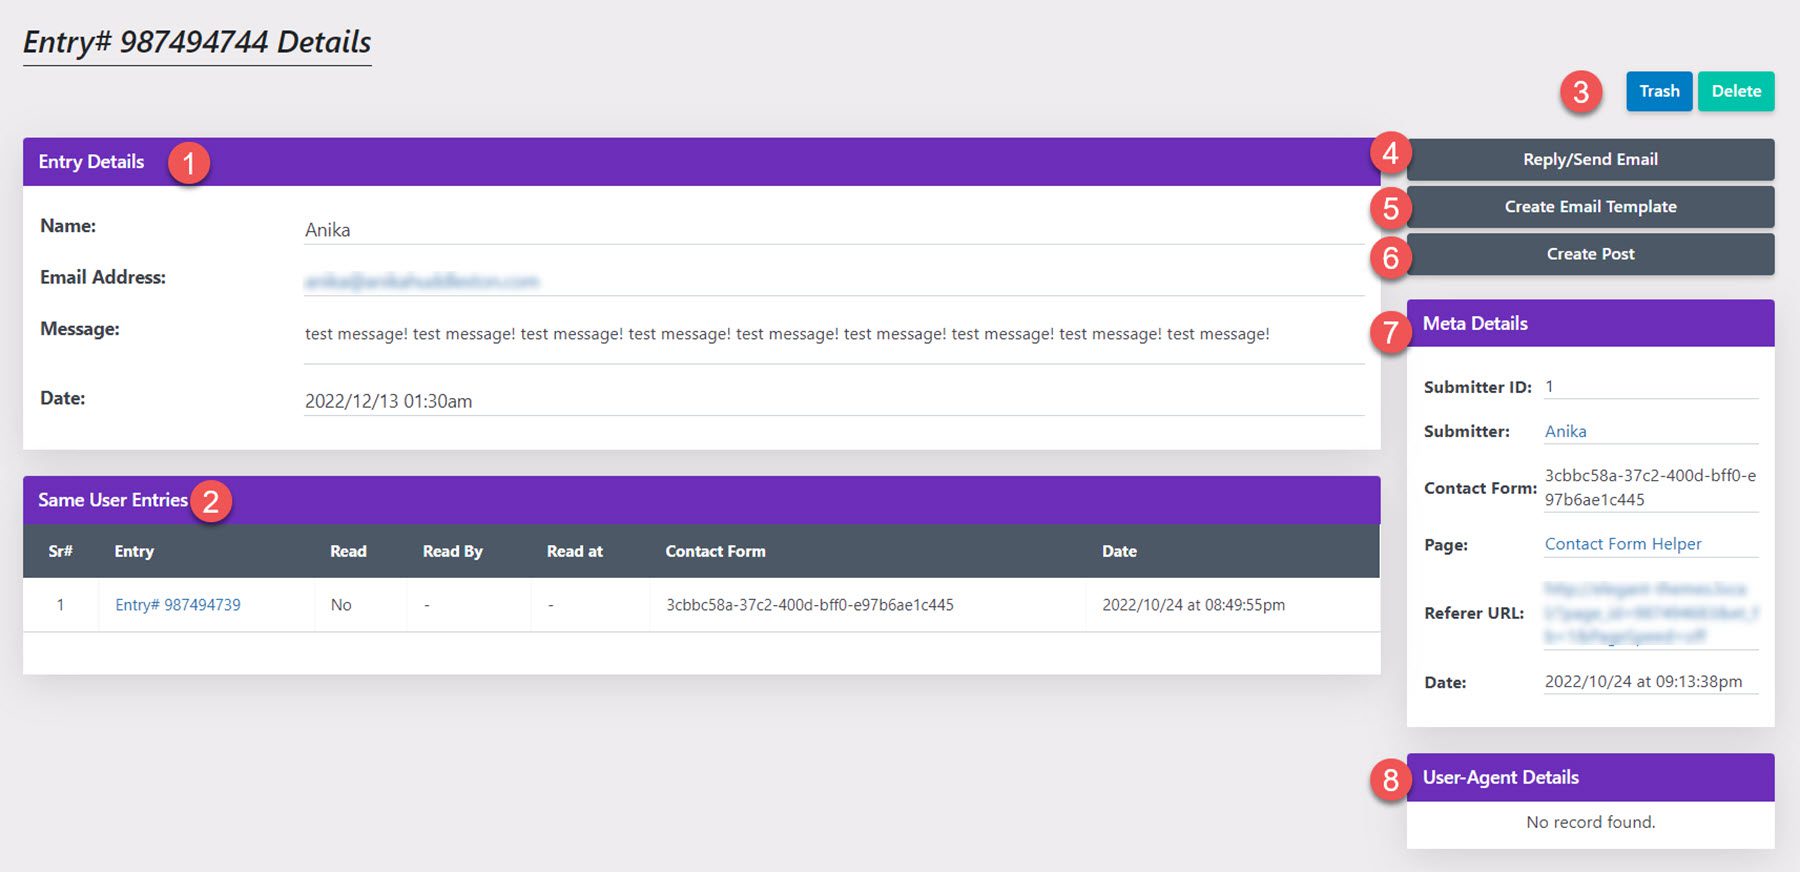Click the Entry# 987494744 Details page title

197,42
